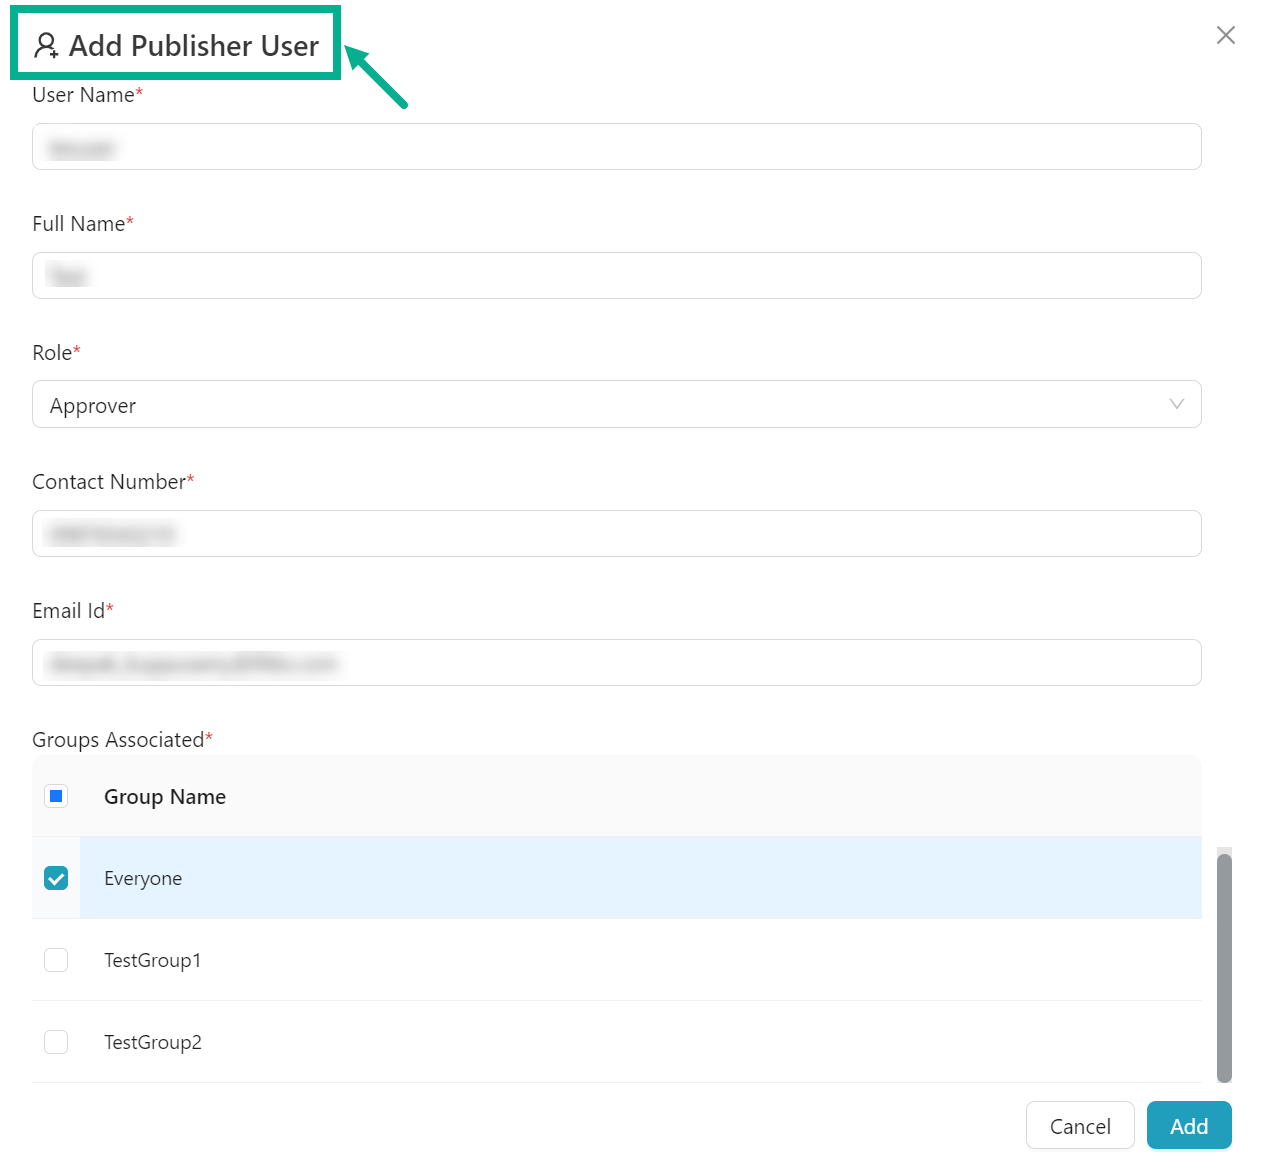Click the Add button to save user
This screenshot has width=1265, height=1172.
point(1188,1126)
